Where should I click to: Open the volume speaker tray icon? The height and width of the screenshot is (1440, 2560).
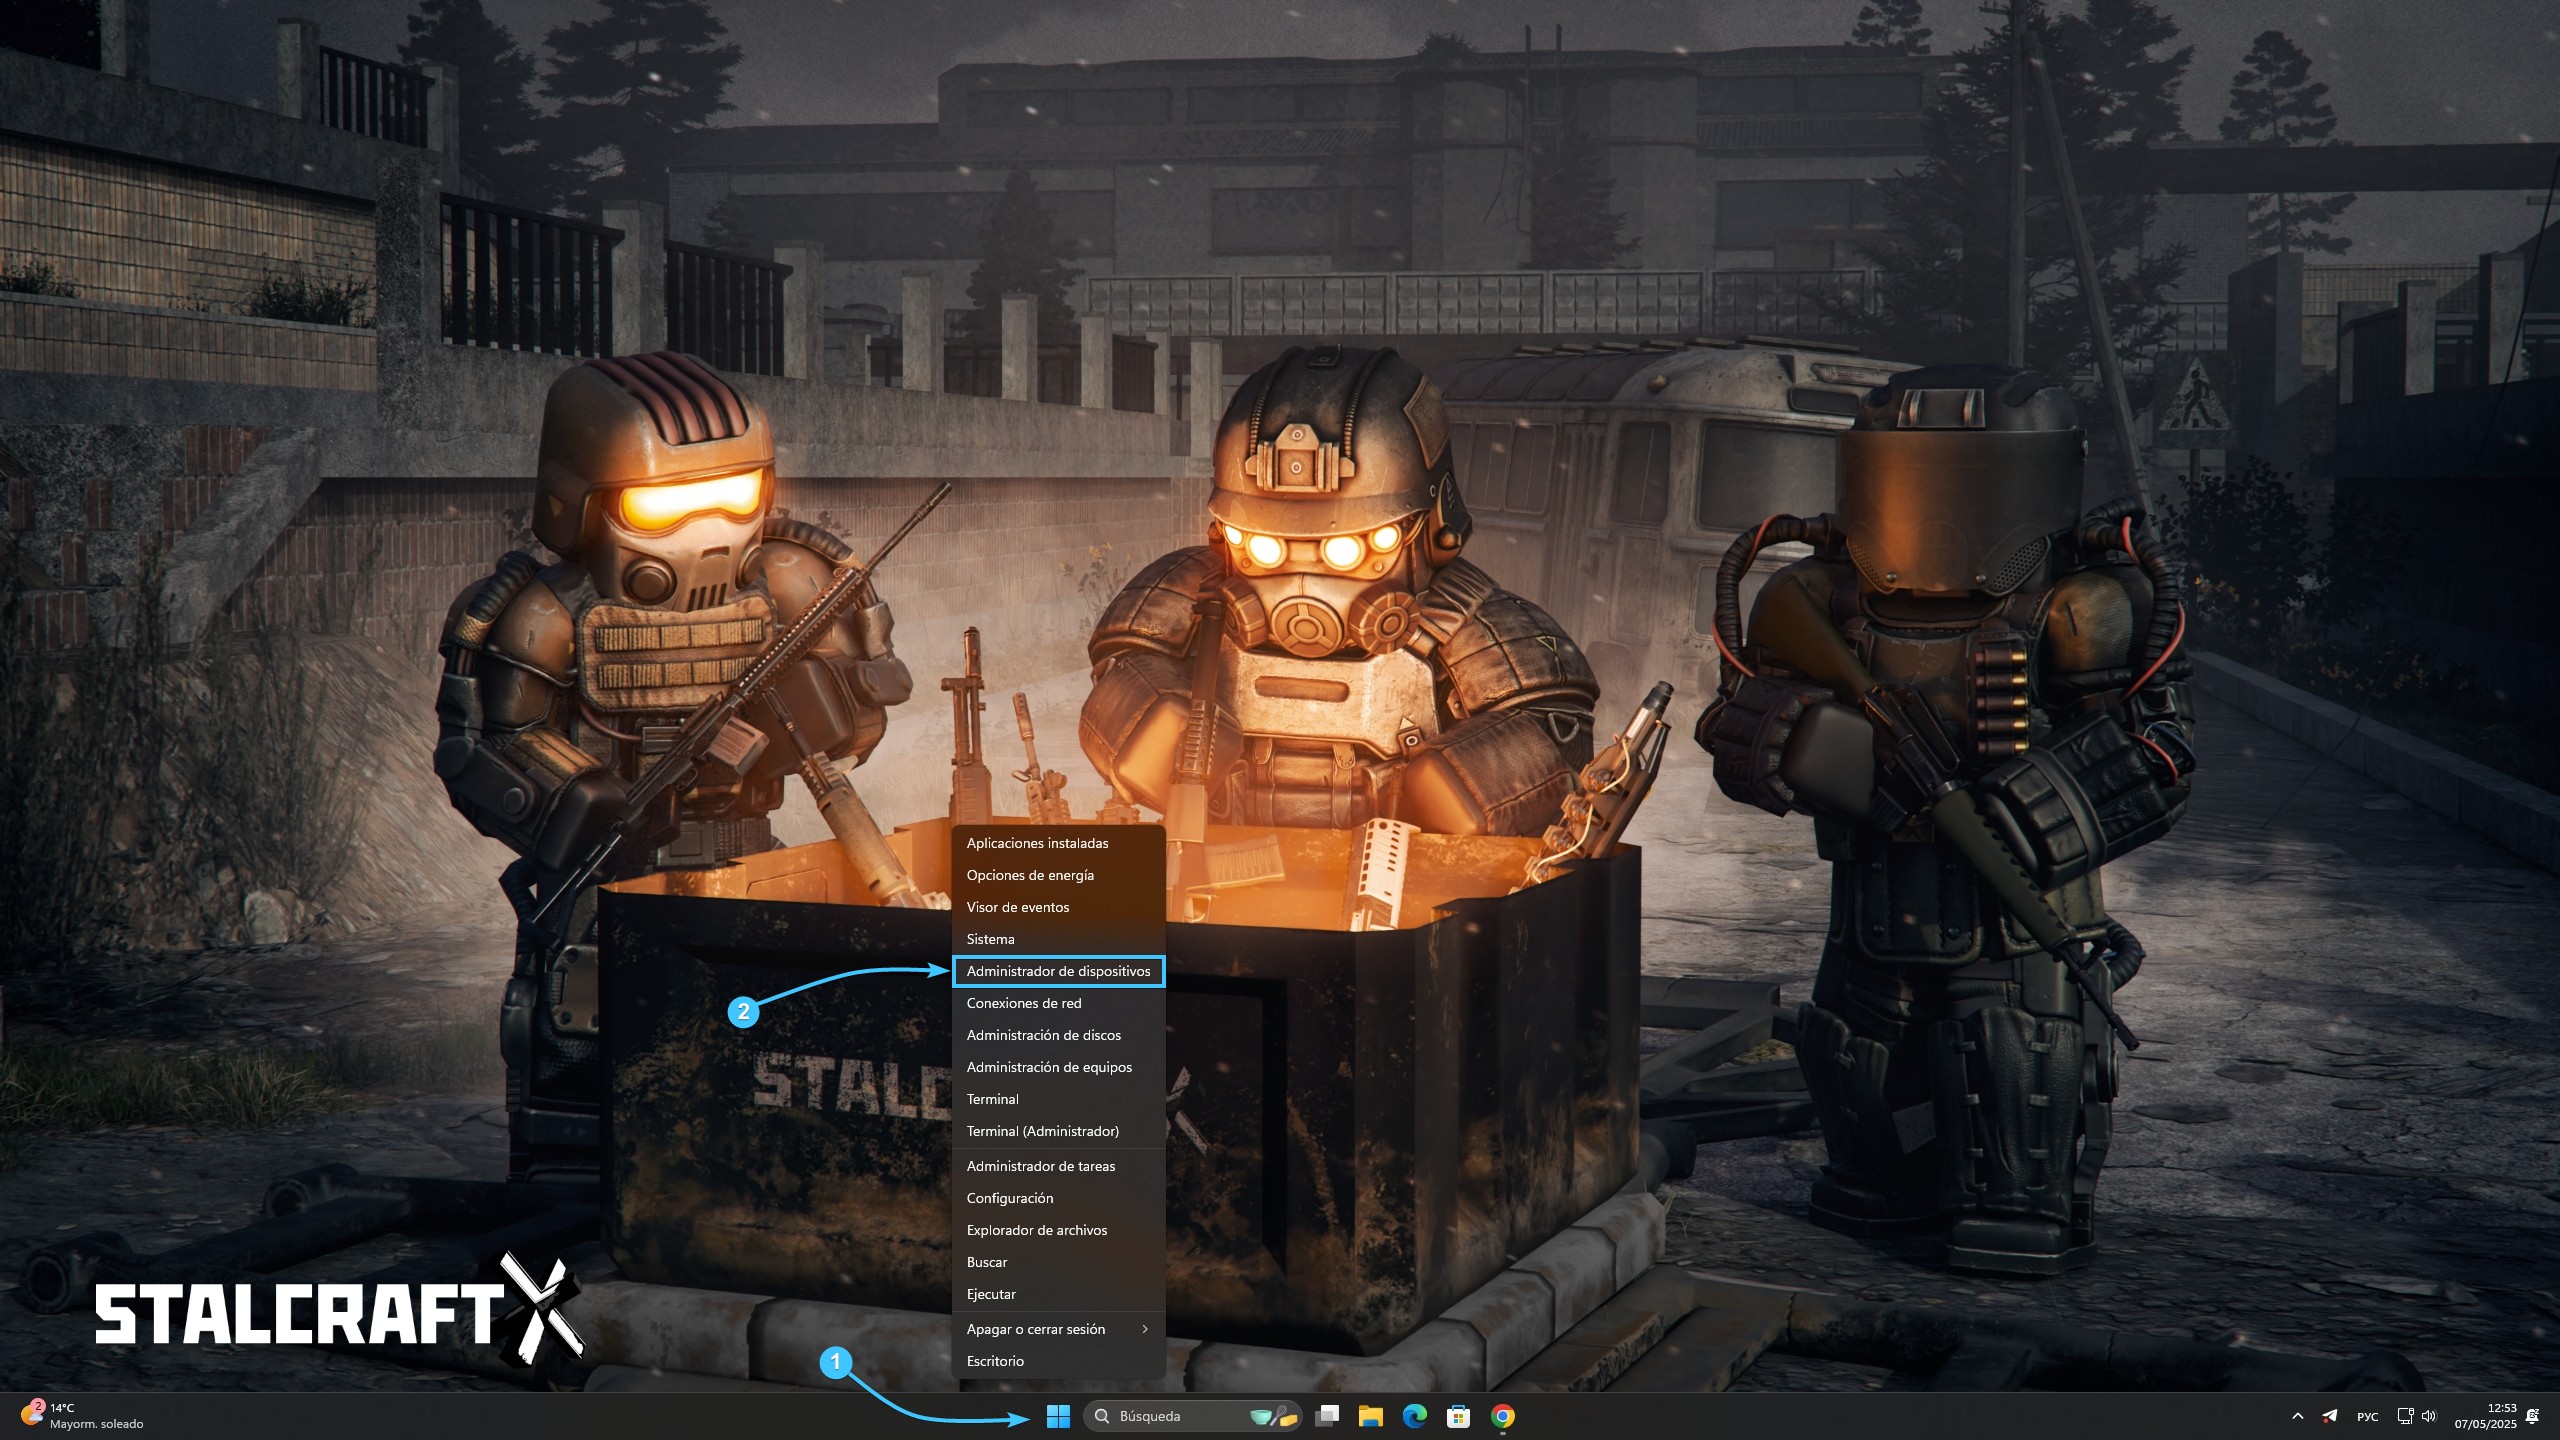2429,1416
